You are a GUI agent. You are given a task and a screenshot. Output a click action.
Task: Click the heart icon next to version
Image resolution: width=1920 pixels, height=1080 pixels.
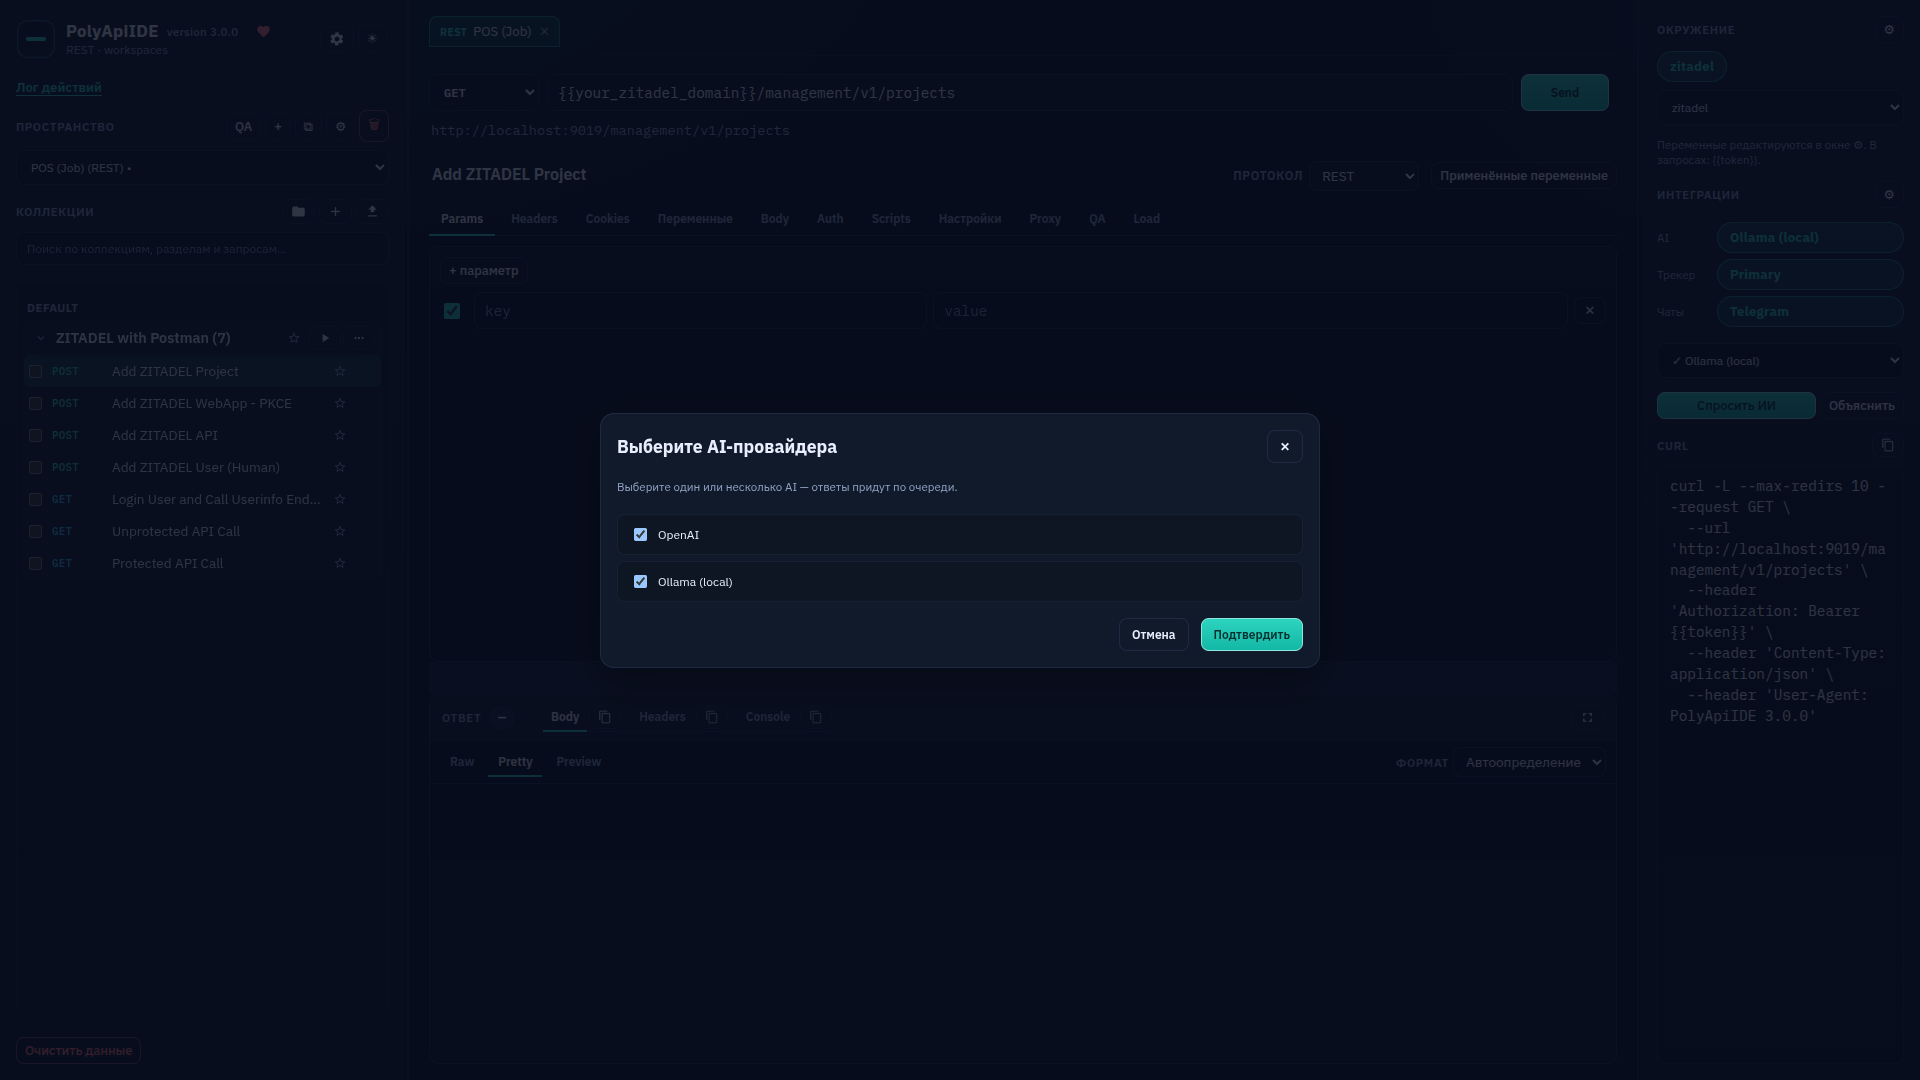pyautogui.click(x=264, y=32)
